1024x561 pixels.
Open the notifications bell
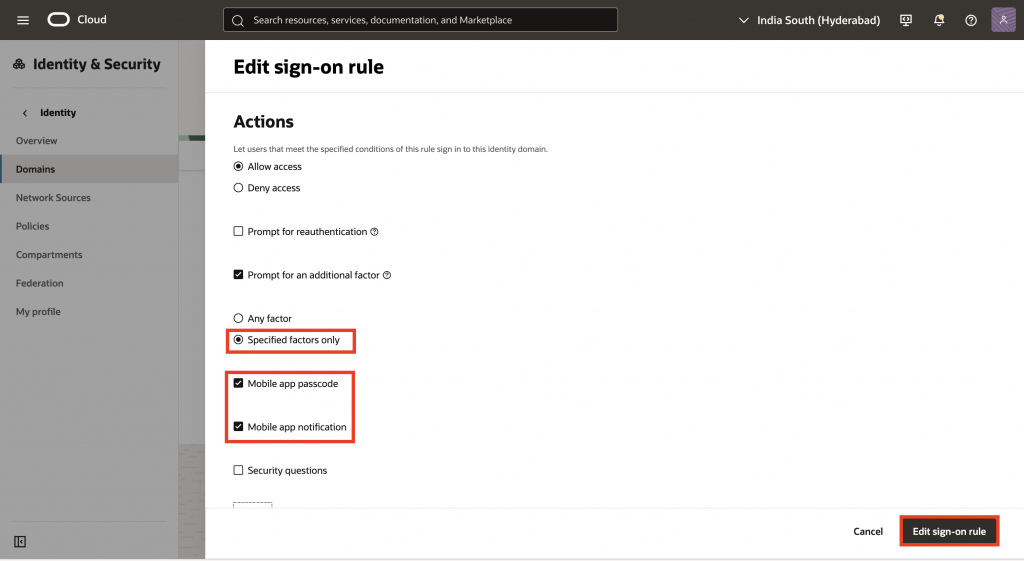coord(938,20)
